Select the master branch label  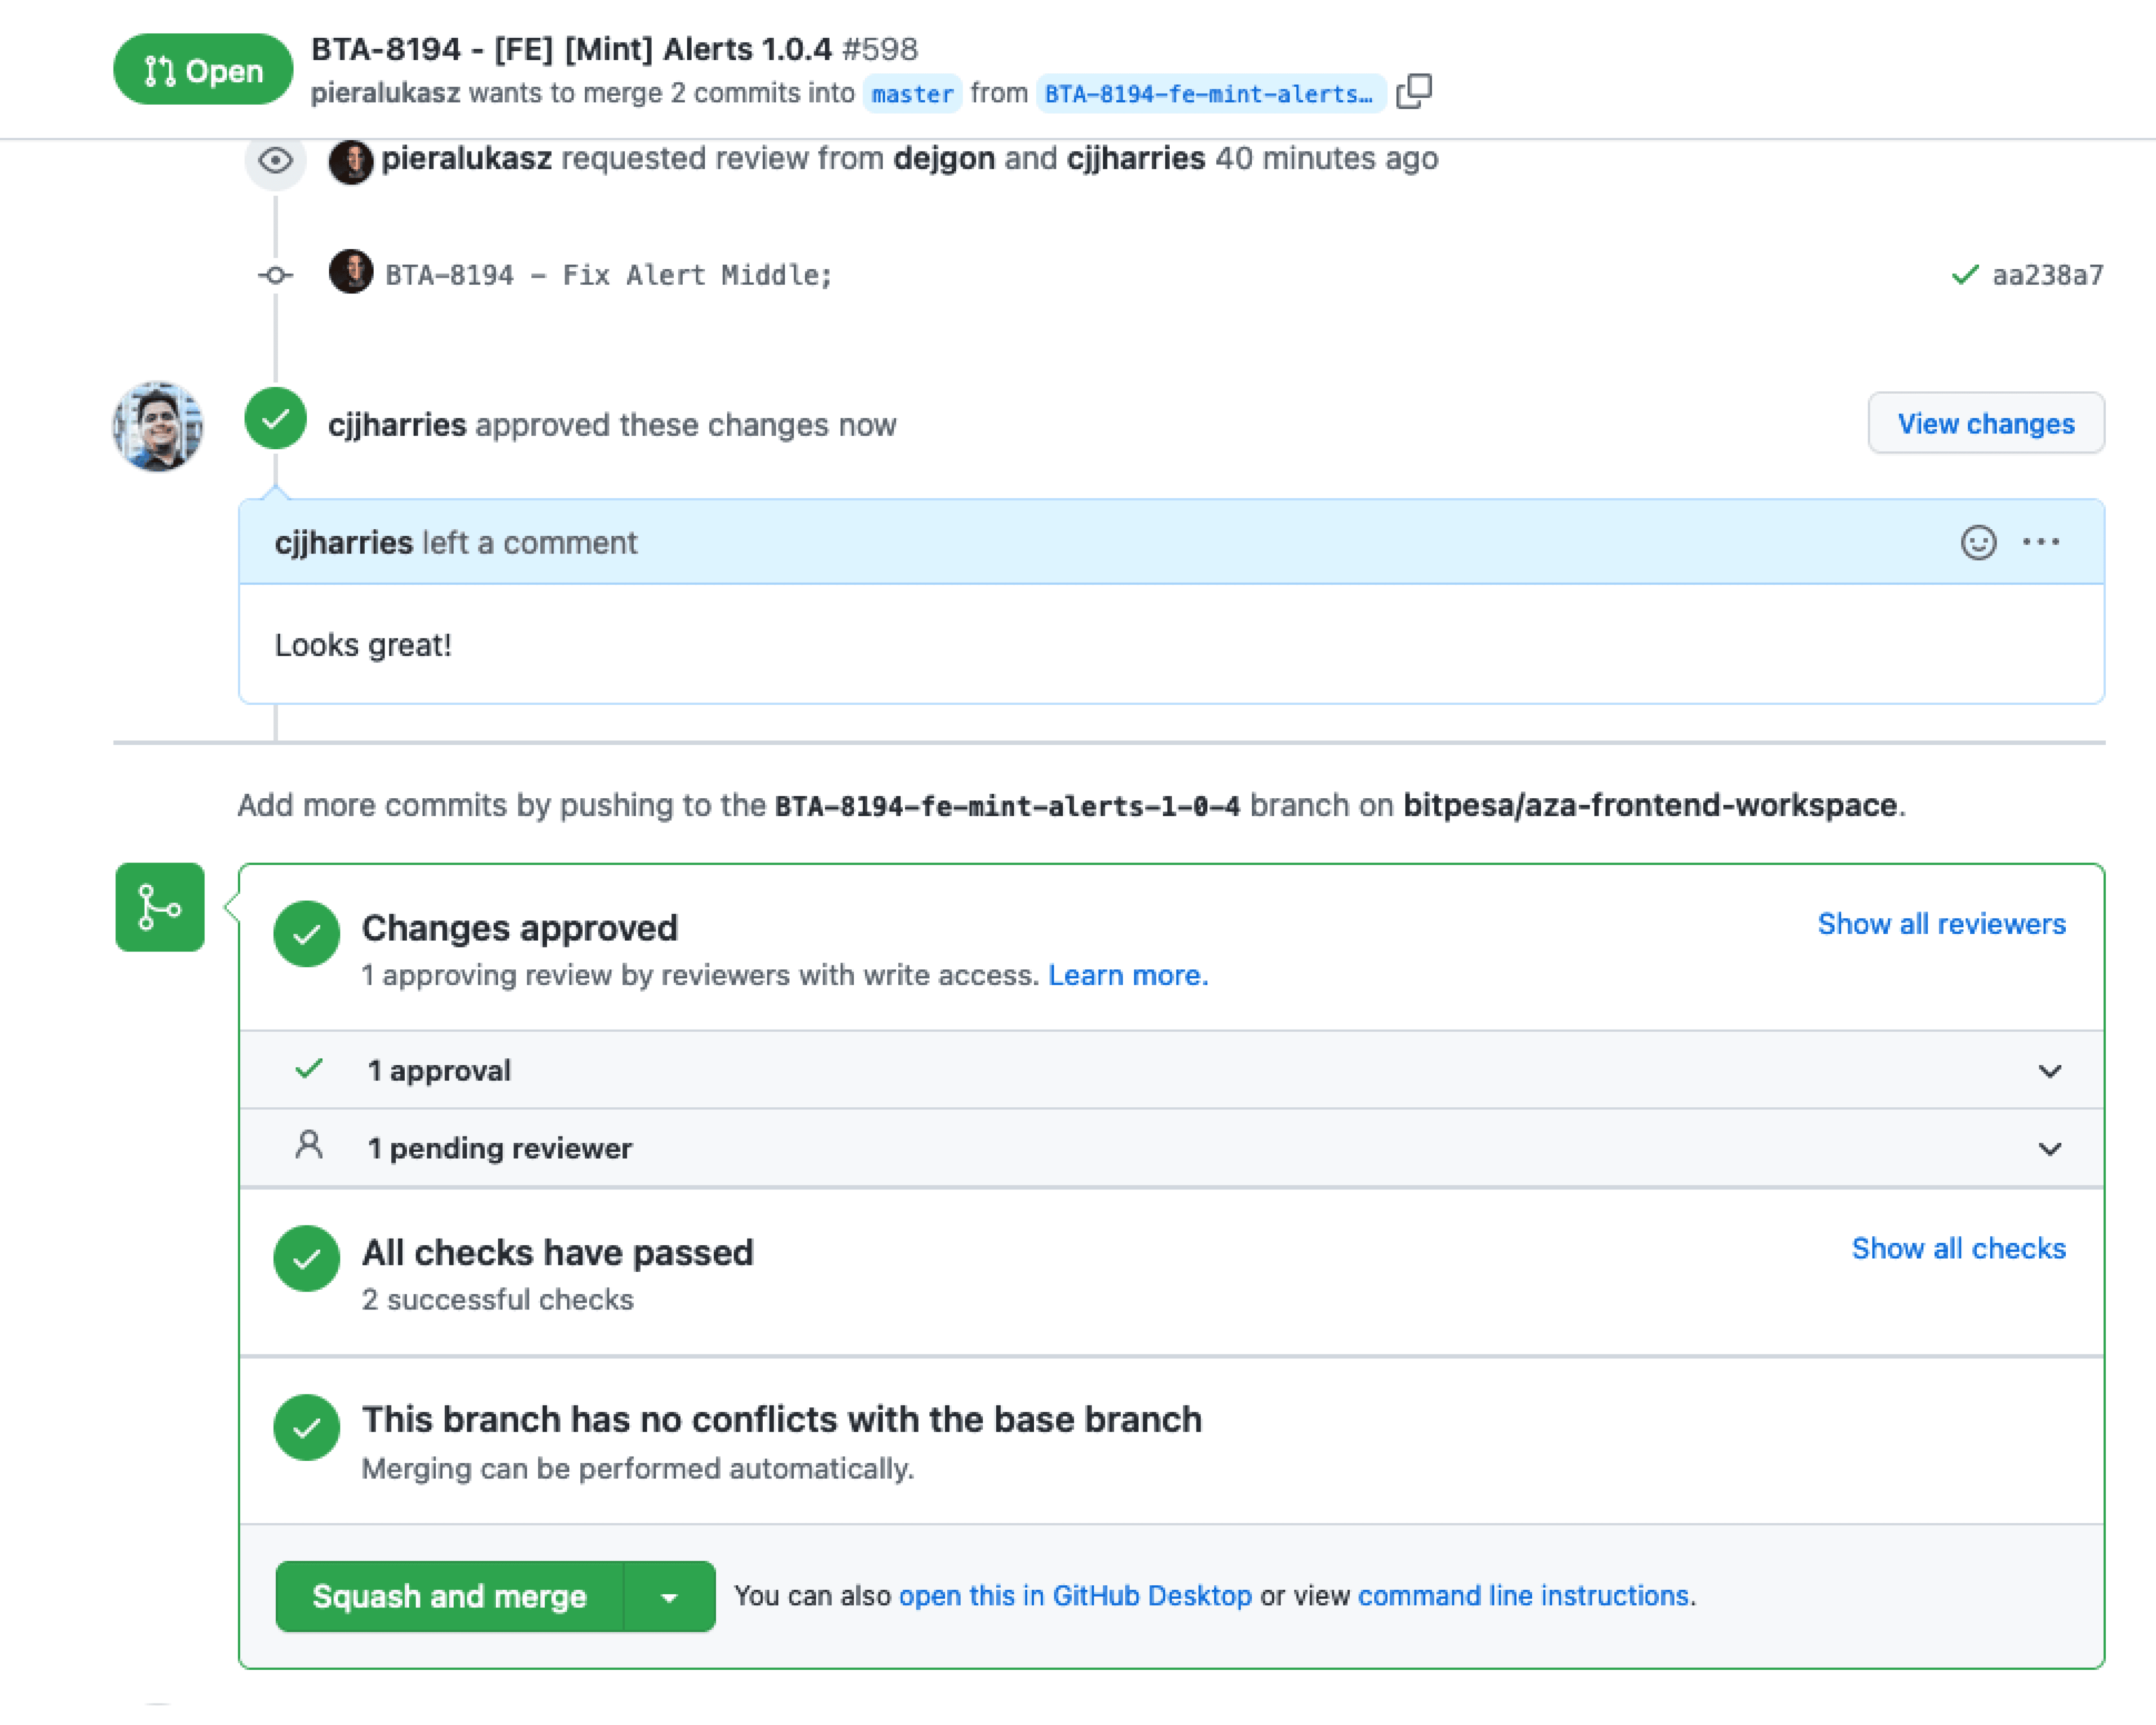[x=911, y=94]
